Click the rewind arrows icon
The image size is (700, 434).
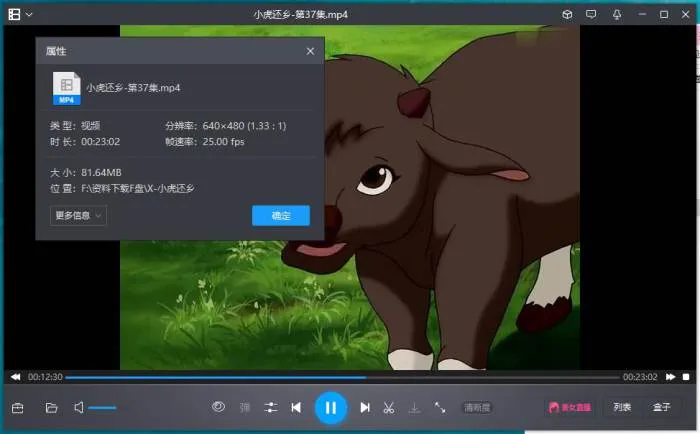coord(16,377)
